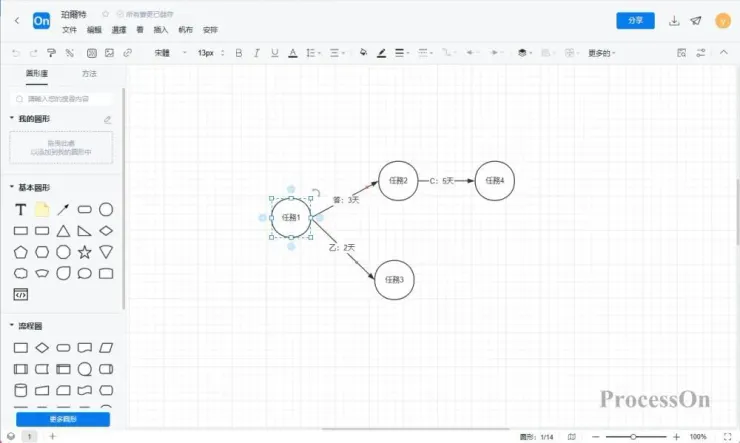Viewport: 740px width, 443px height.
Task: Open the sliders settings icon
Action: (x=701, y=53)
